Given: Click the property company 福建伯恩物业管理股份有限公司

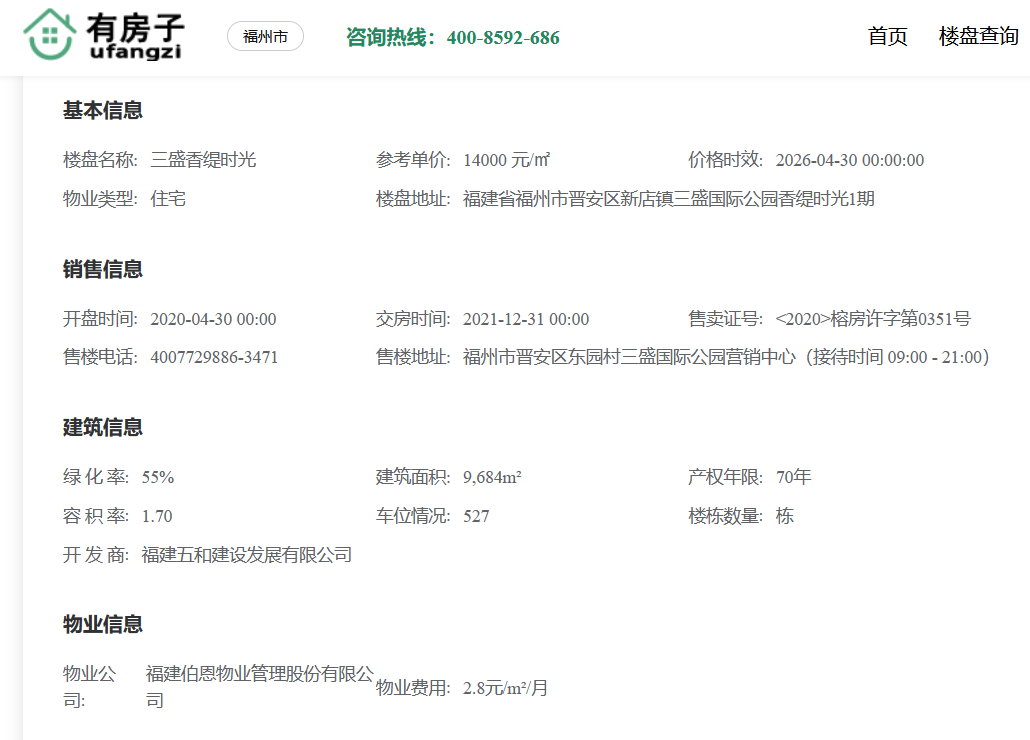Looking at the screenshot, I should click(259, 675).
